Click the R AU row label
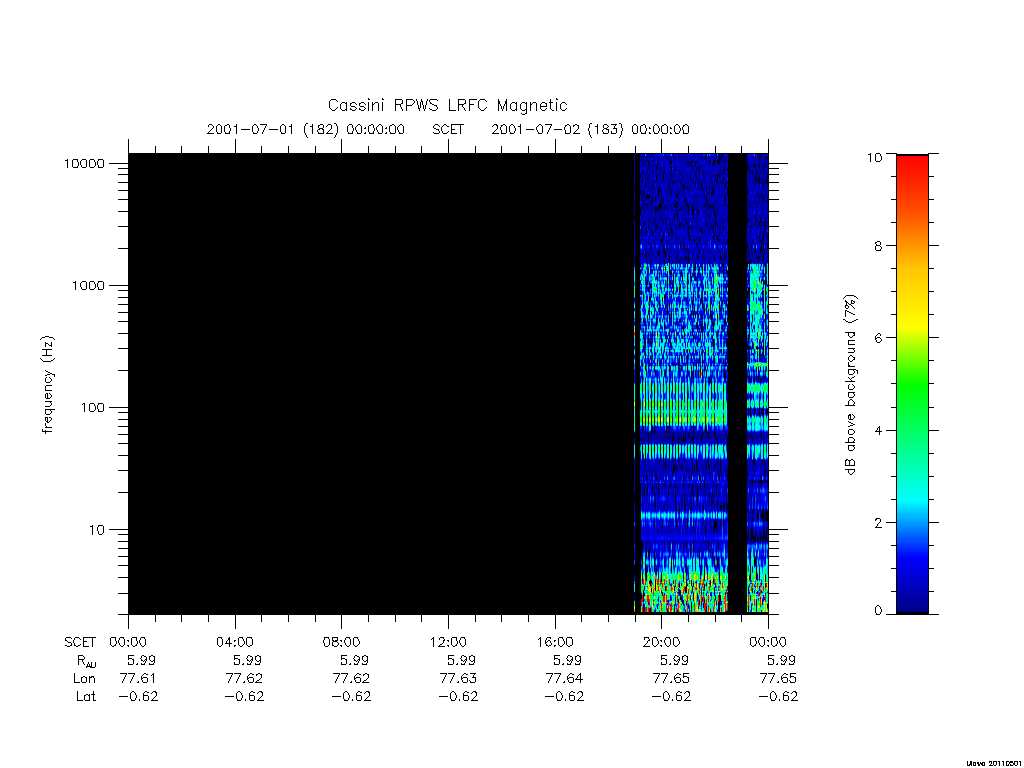1024x768 pixels. tap(86, 661)
